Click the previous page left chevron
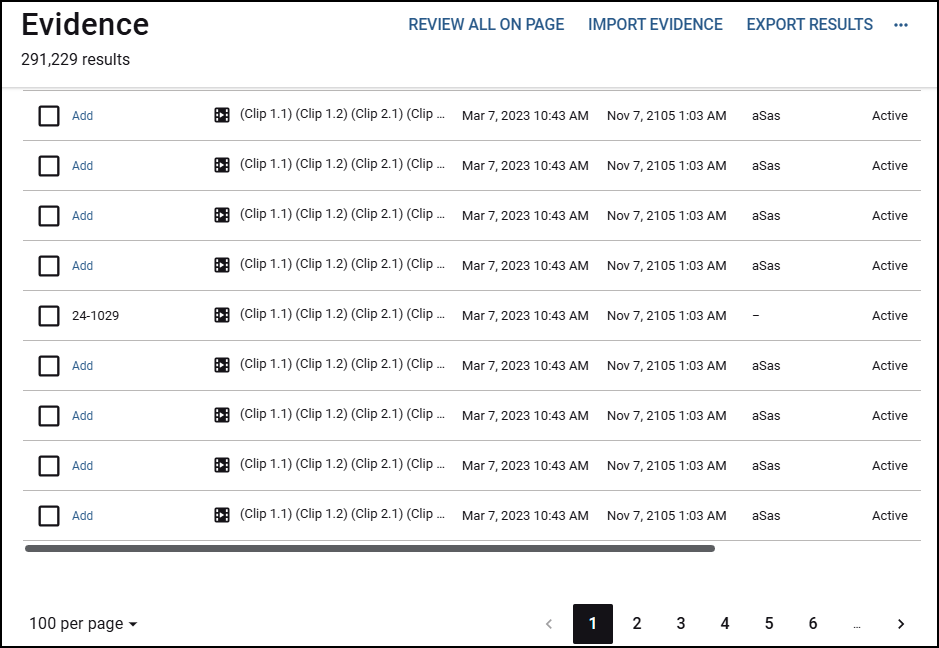The height and width of the screenshot is (648, 939). click(x=548, y=624)
